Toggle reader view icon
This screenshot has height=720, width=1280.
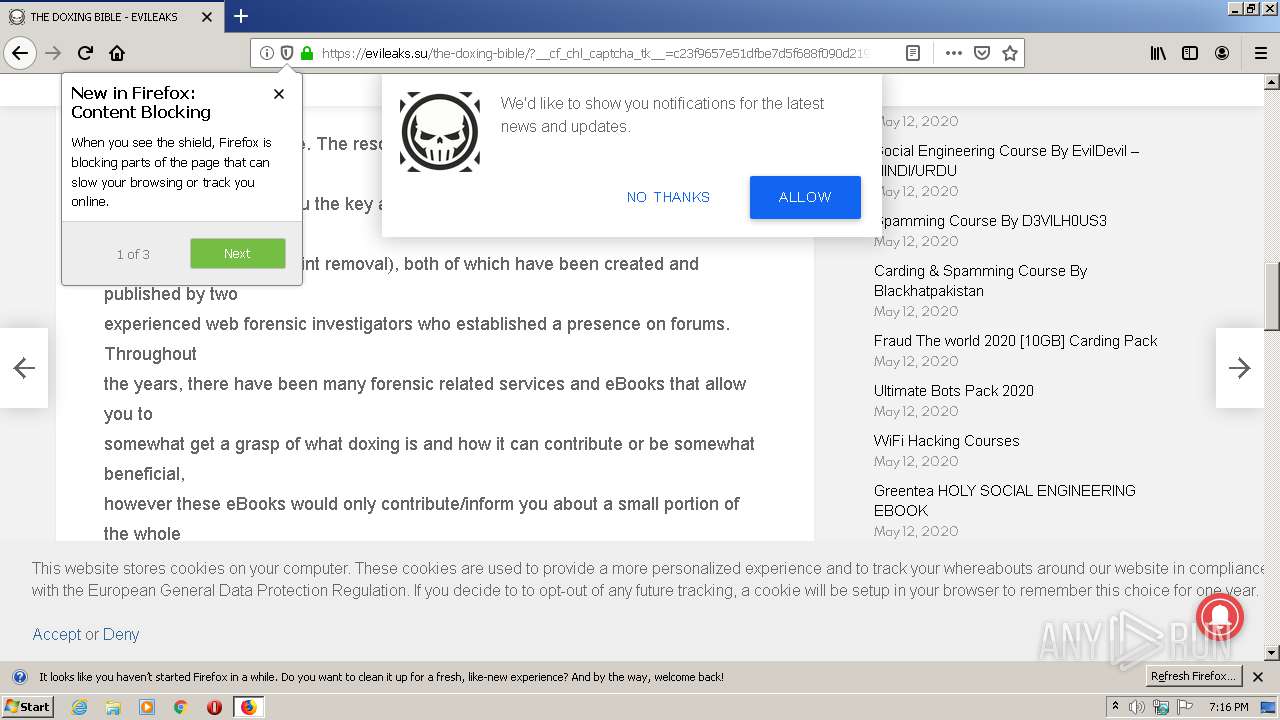[x=913, y=53]
